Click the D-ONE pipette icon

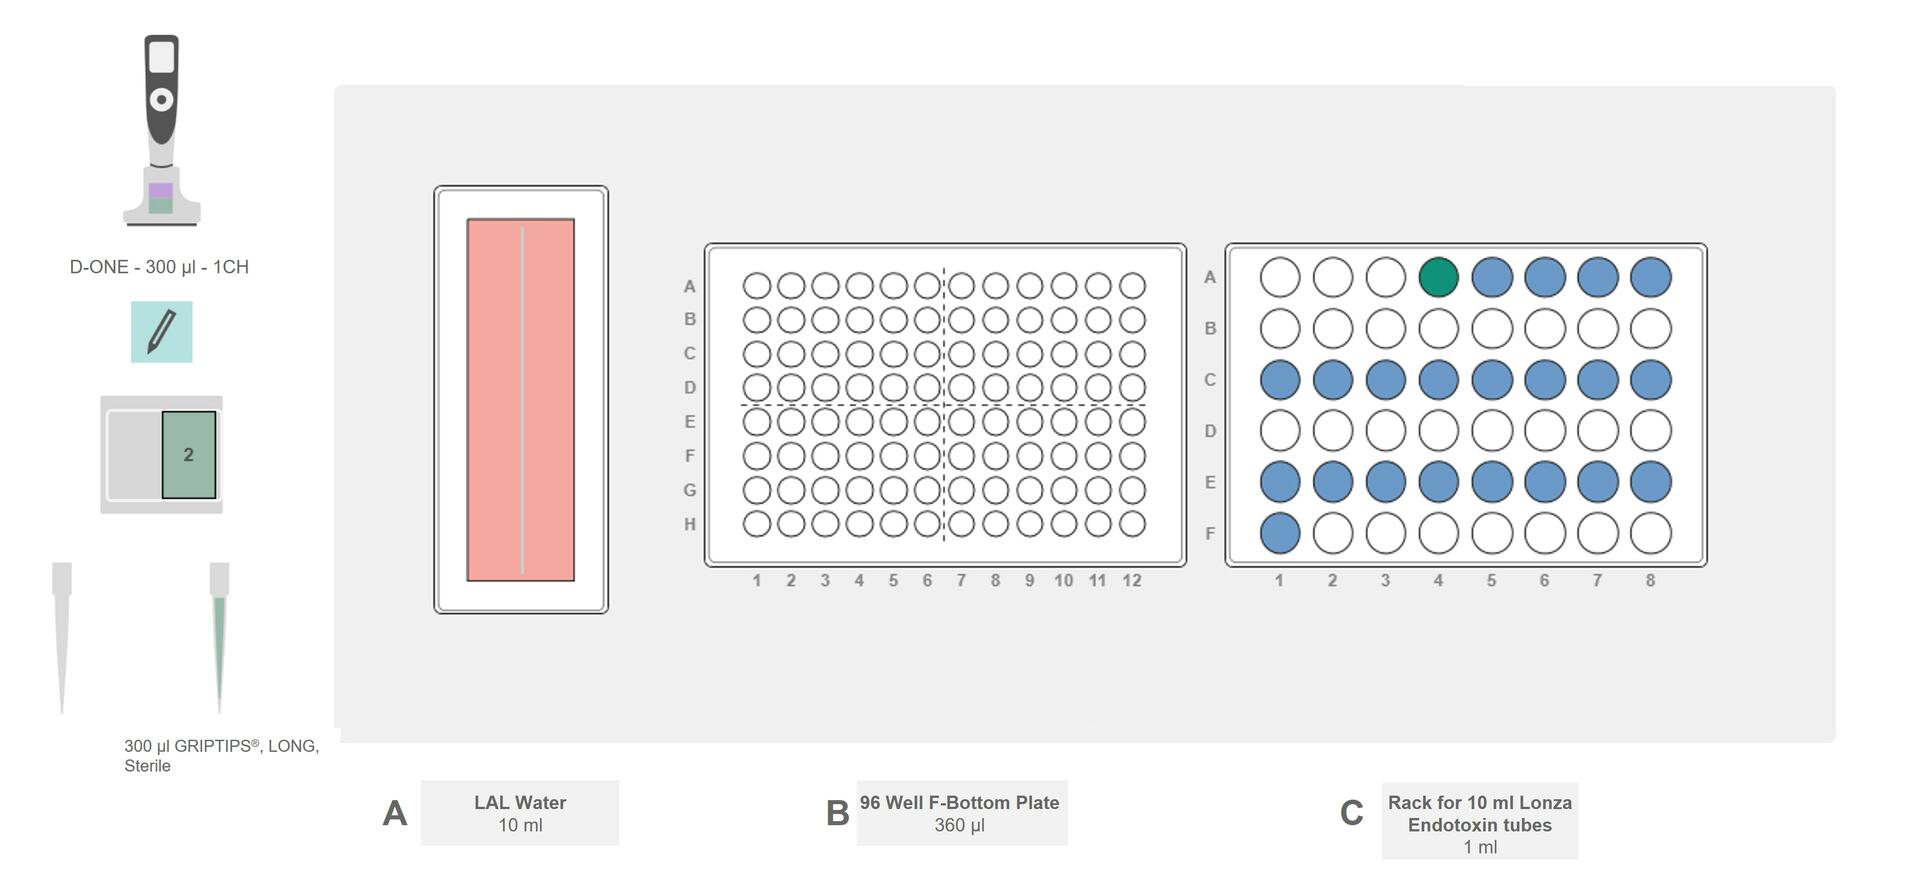[161, 130]
